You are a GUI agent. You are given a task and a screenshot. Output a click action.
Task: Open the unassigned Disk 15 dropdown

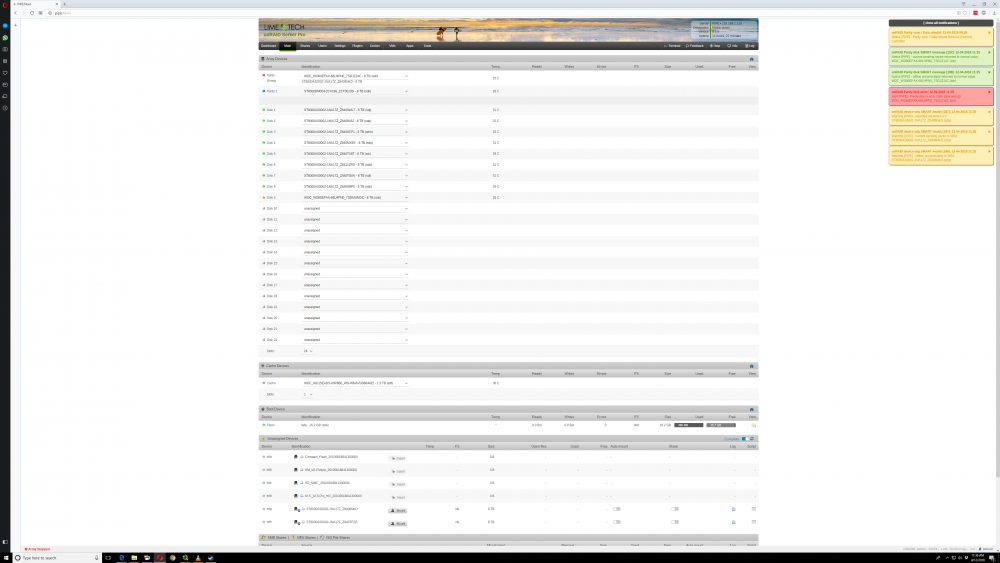pyautogui.click(x=355, y=263)
